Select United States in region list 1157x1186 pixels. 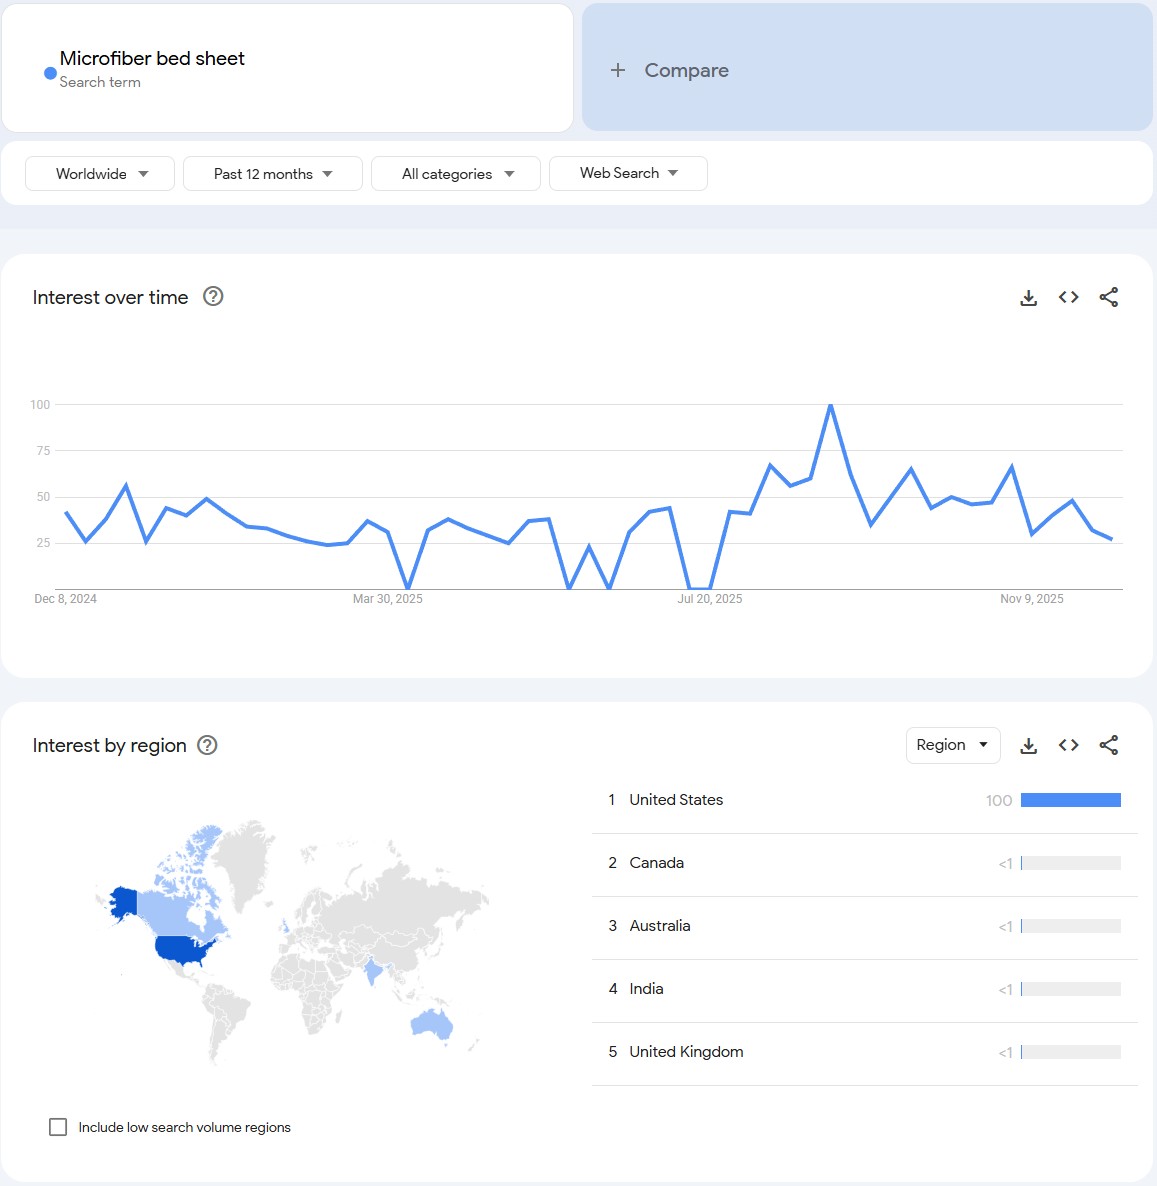676,800
